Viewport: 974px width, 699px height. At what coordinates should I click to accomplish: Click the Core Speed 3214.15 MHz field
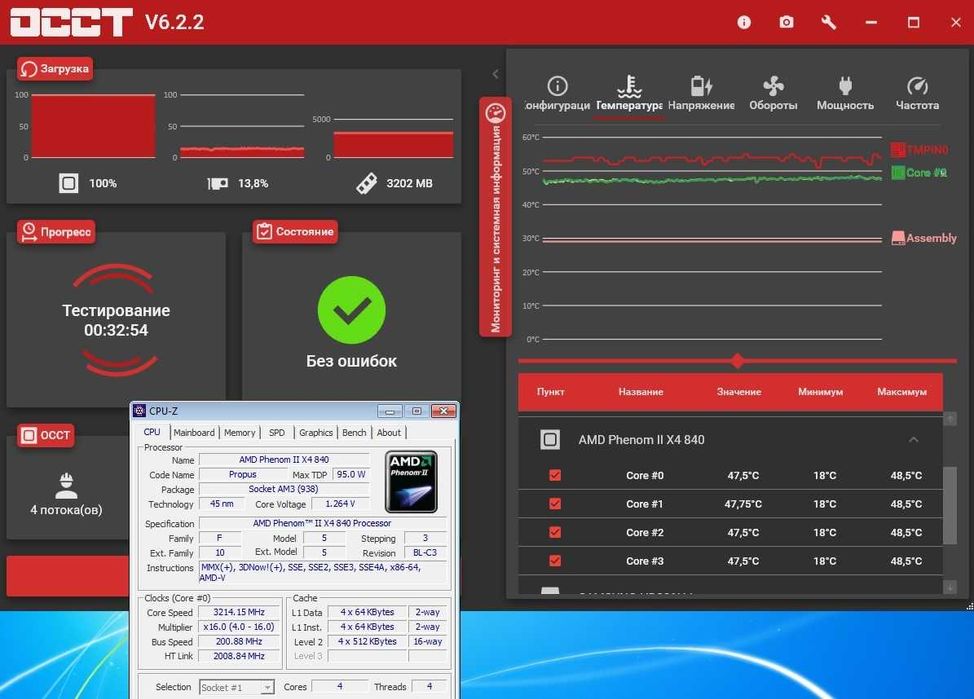(x=239, y=612)
